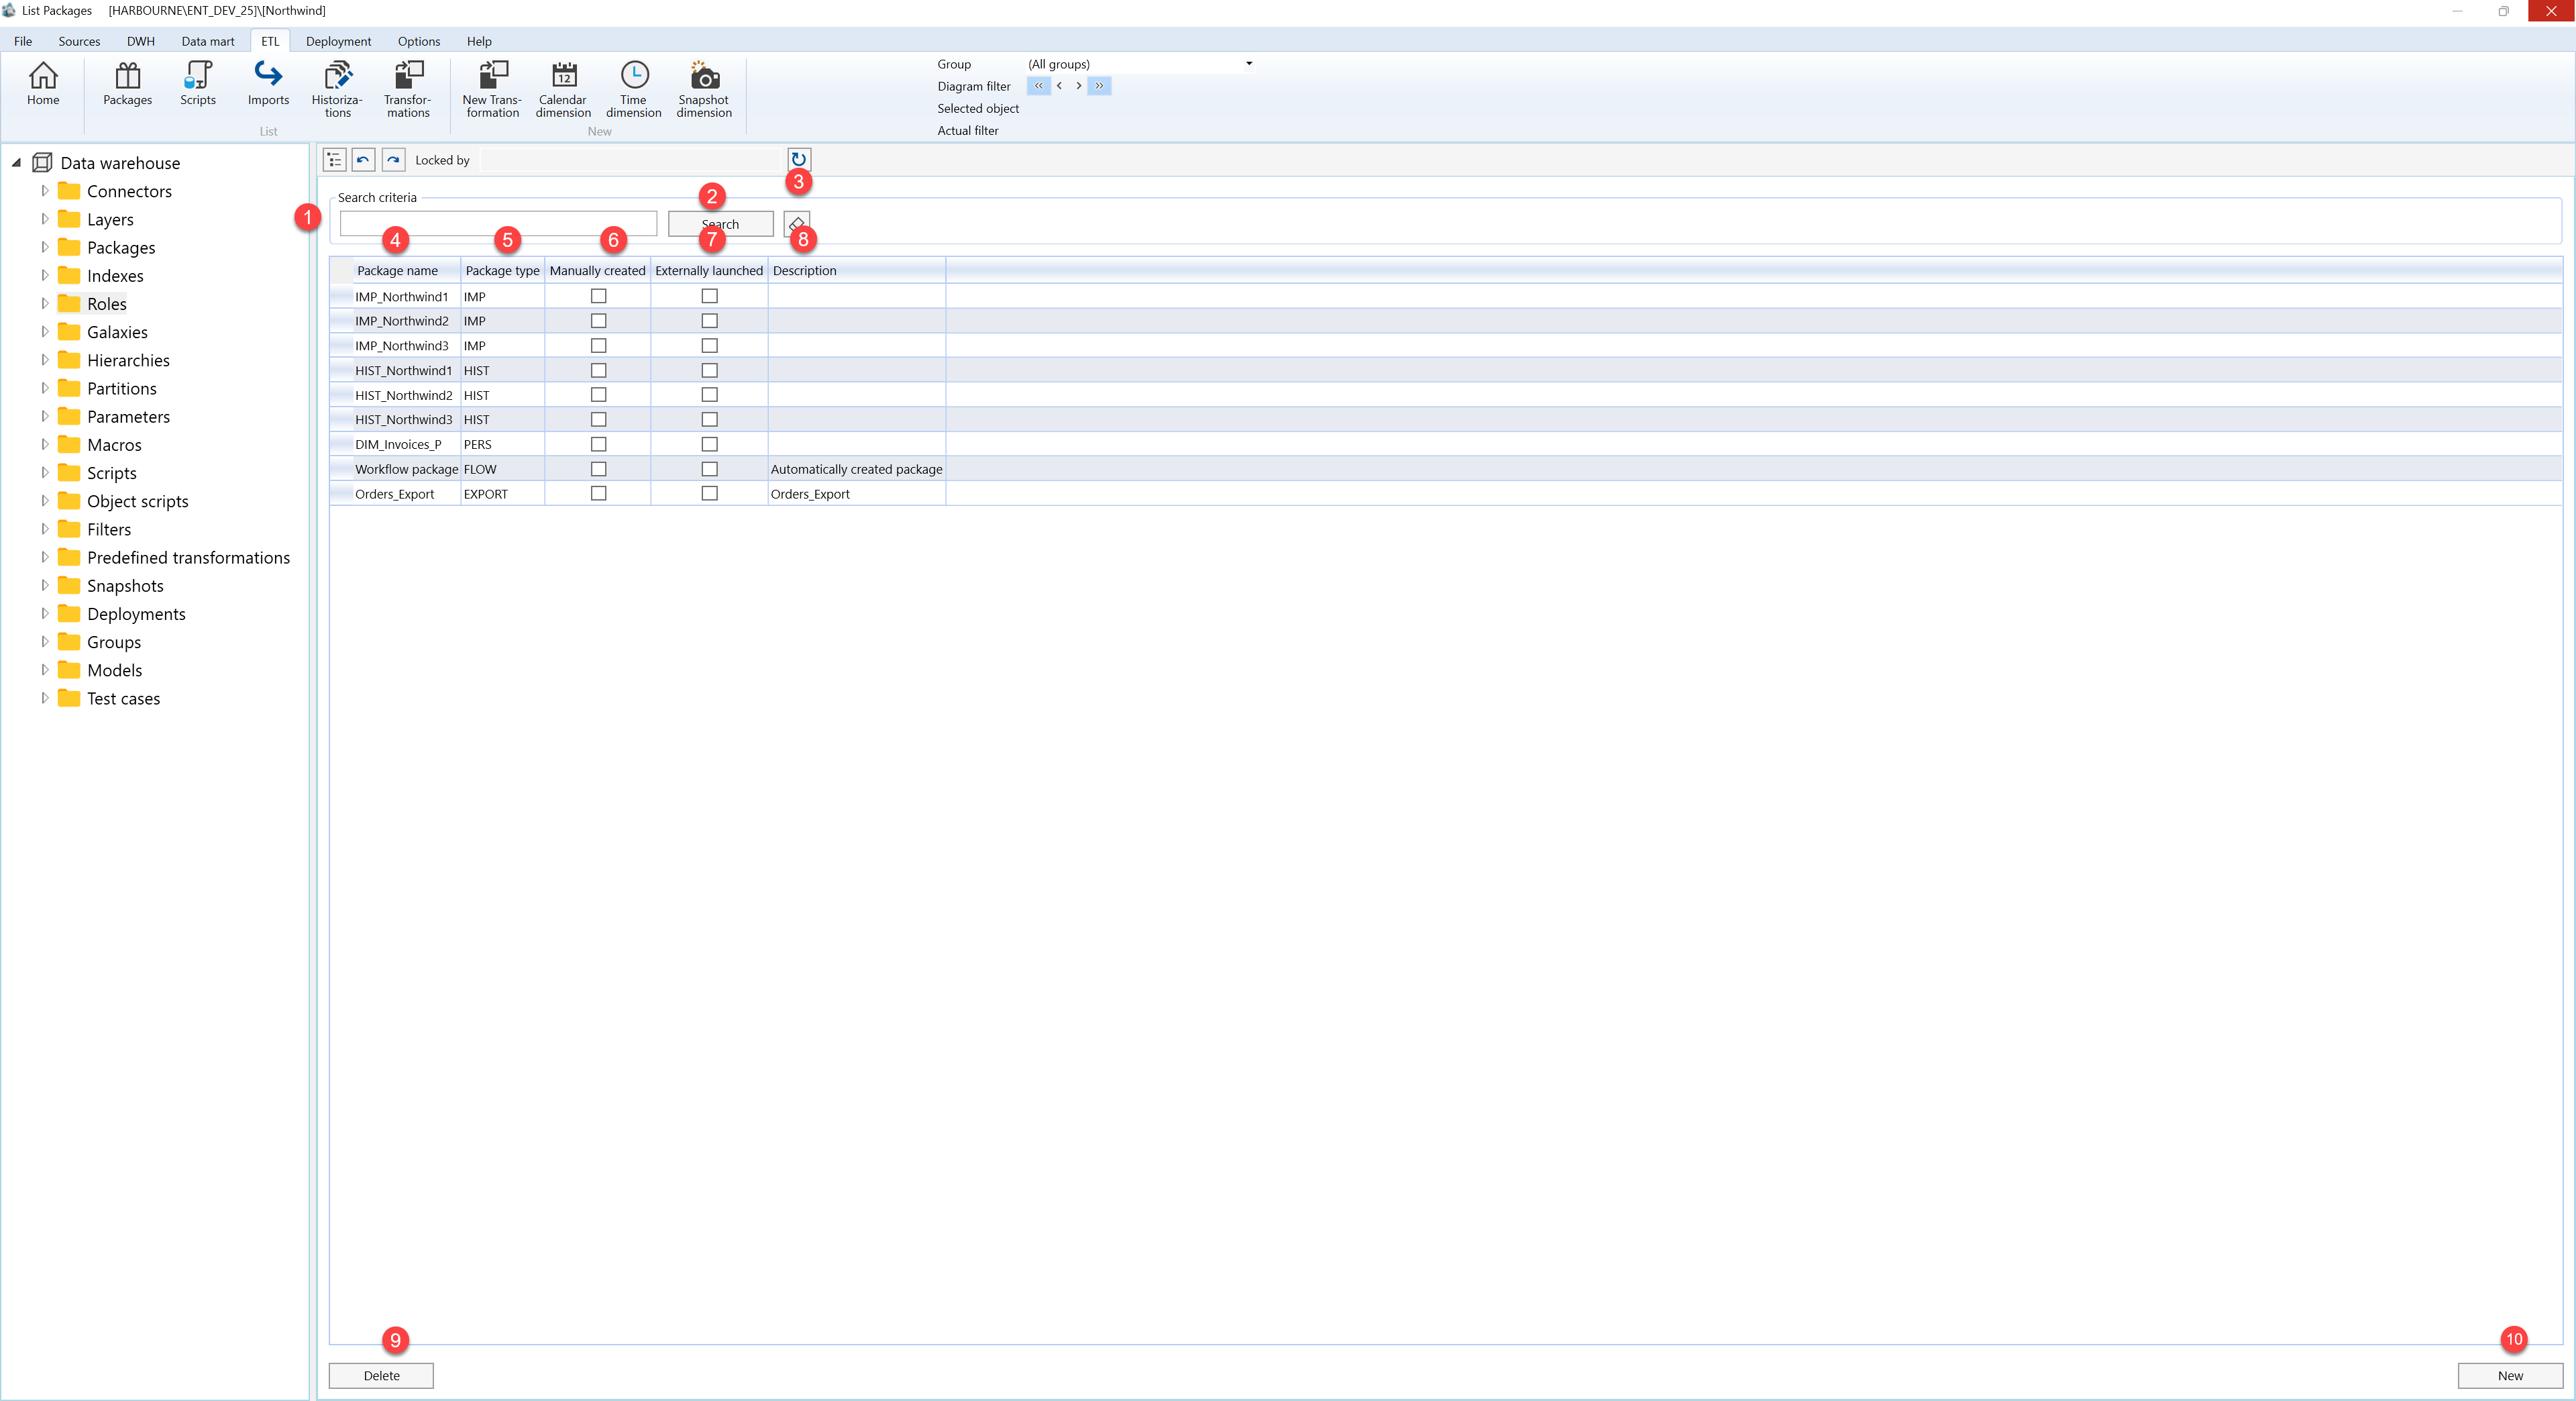Expand the Layers tree node
This screenshot has height=1401, width=2576.
click(x=44, y=219)
